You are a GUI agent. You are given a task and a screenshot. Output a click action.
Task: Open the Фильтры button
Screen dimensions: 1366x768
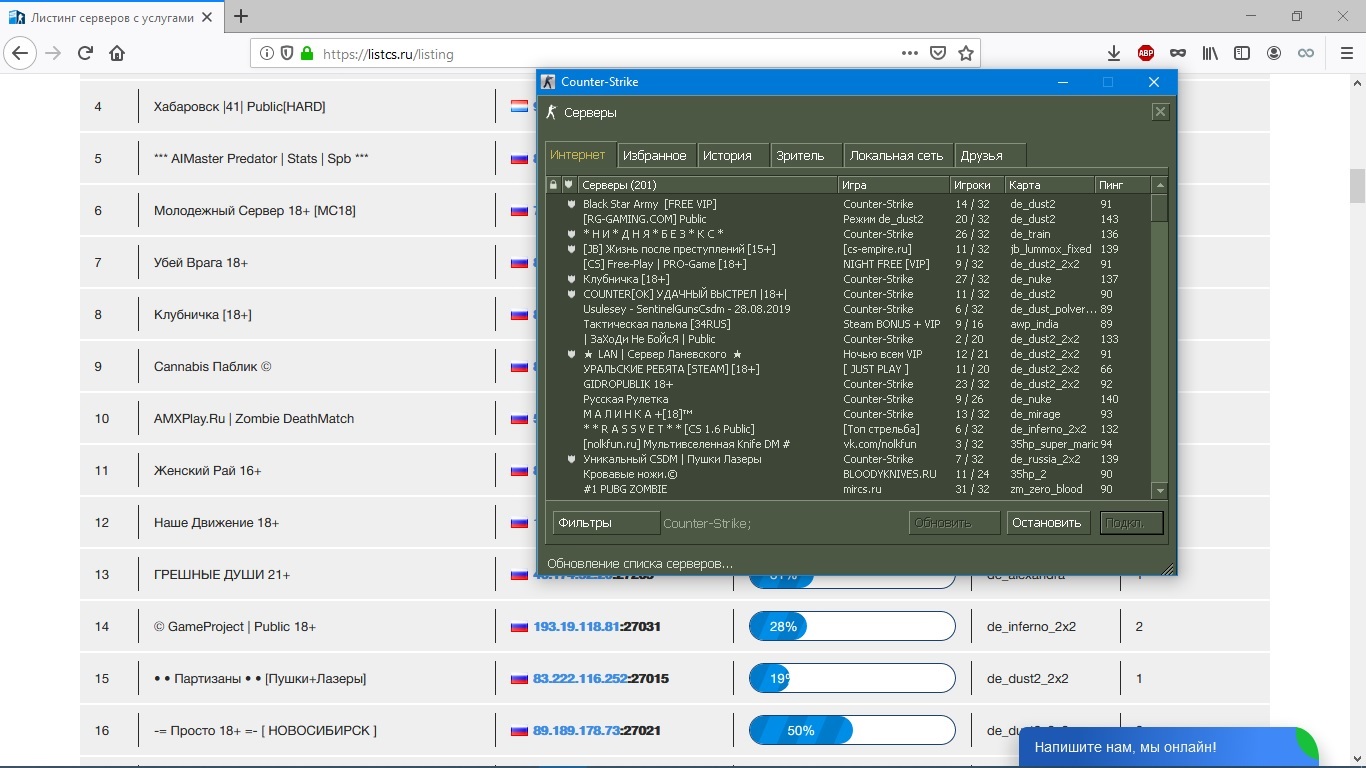tap(606, 523)
